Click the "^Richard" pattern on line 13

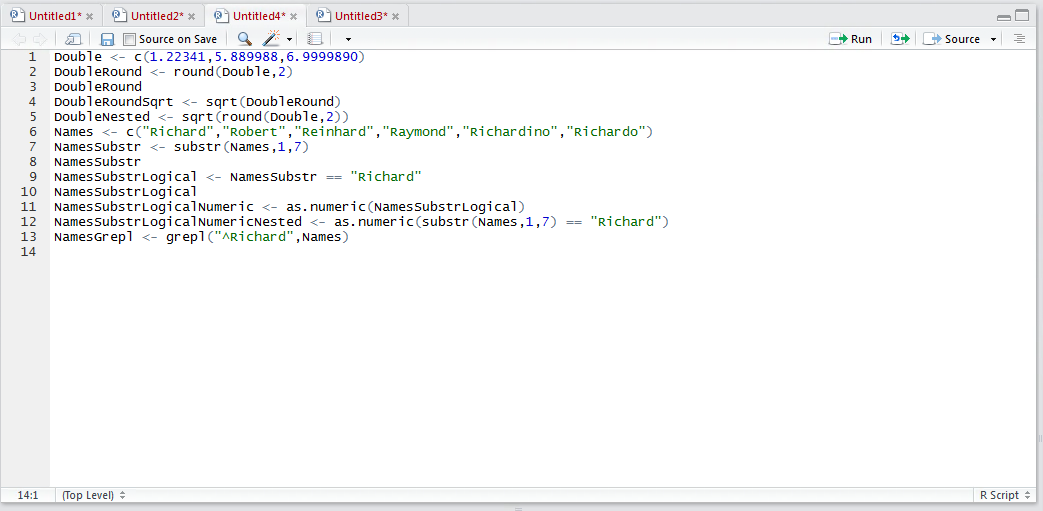point(253,237)
